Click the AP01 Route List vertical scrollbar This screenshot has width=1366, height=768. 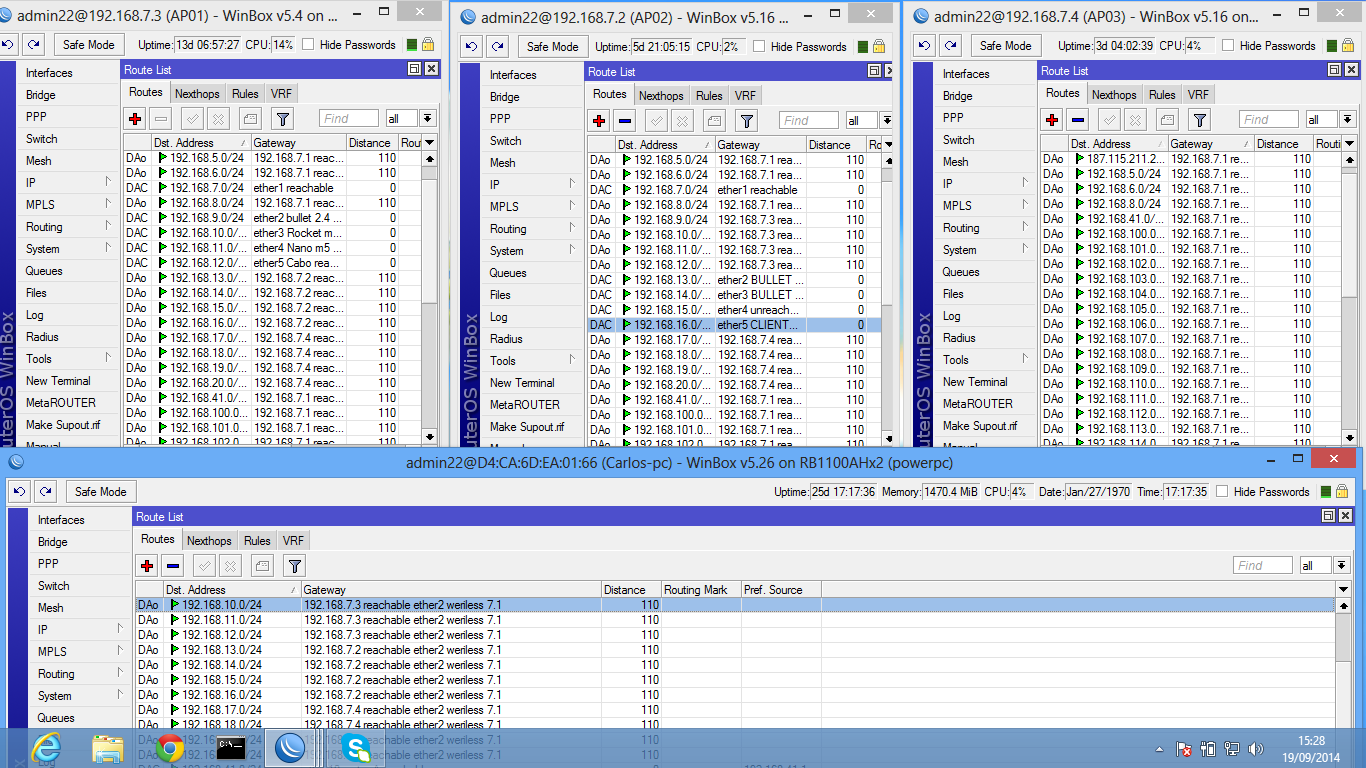coord(430,297)
